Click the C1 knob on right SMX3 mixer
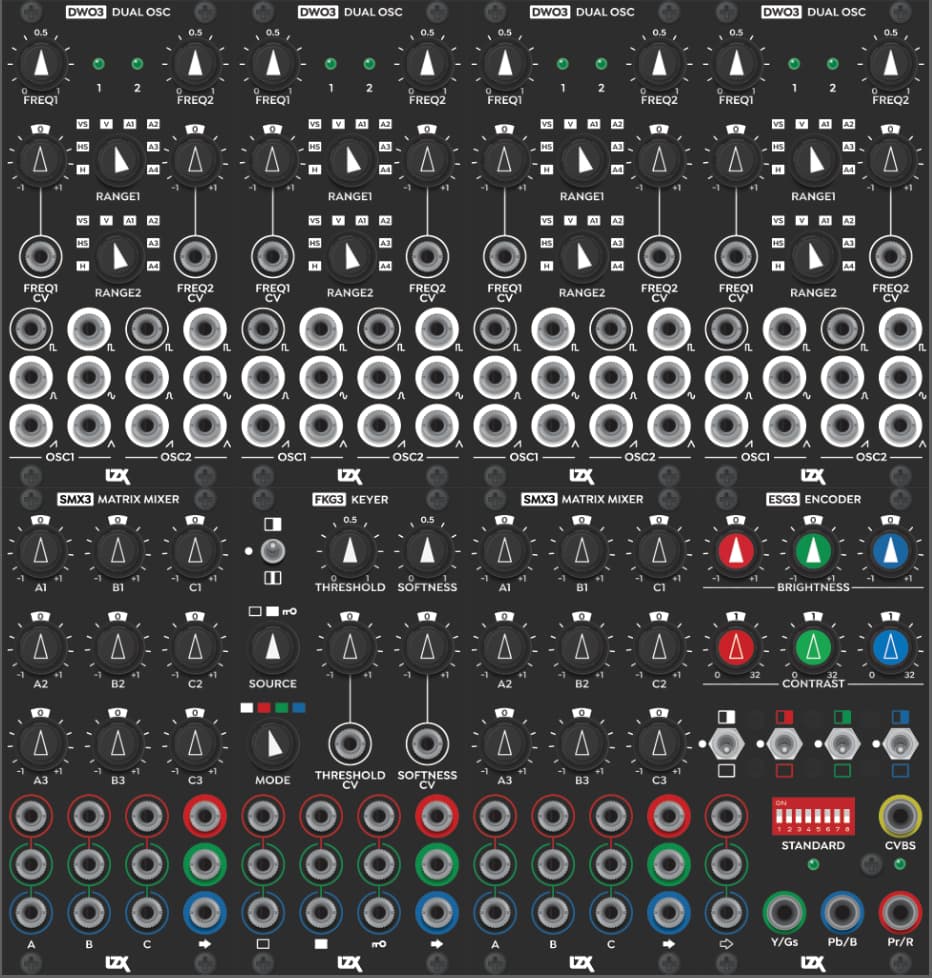This screenshot has height=978, width=932. 659,551
